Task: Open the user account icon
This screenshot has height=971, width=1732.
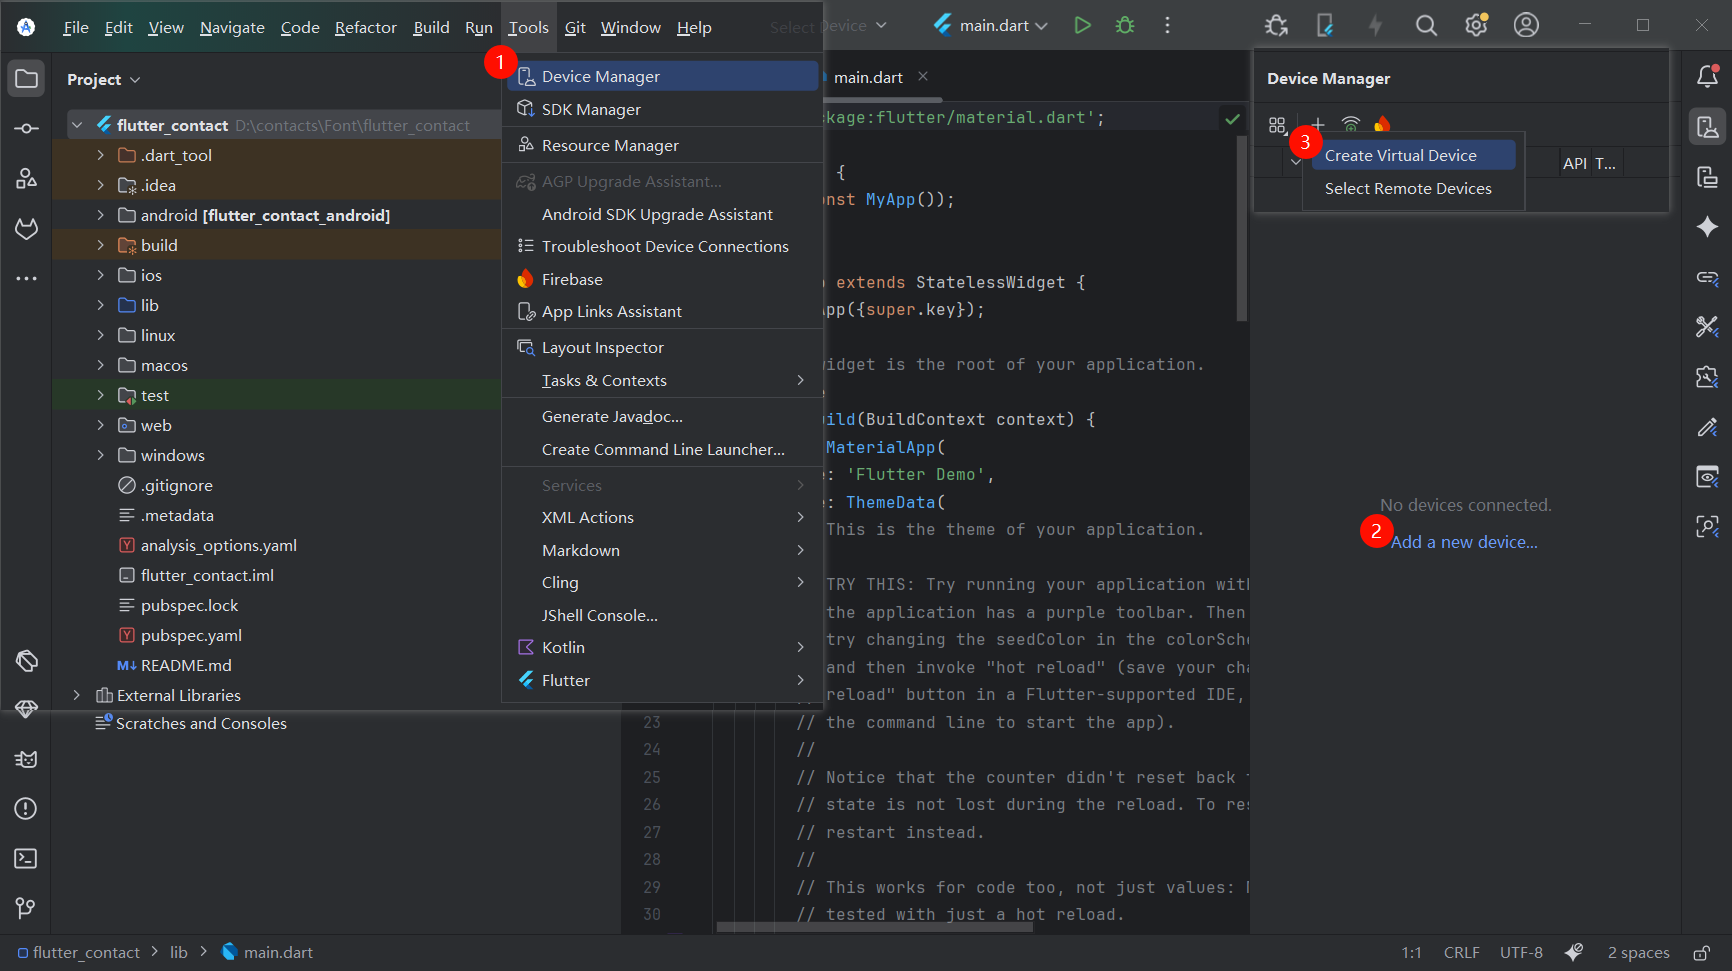Action: point(1526,26)
